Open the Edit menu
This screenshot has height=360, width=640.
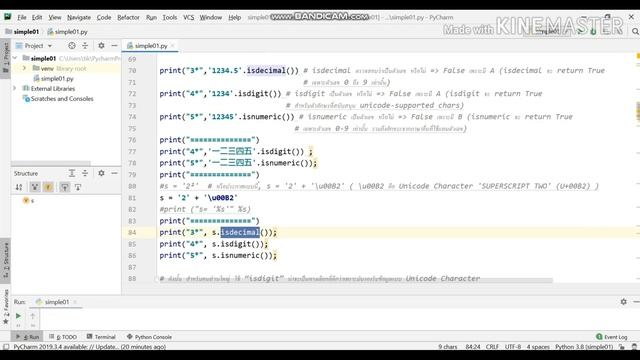coord(37,18)
